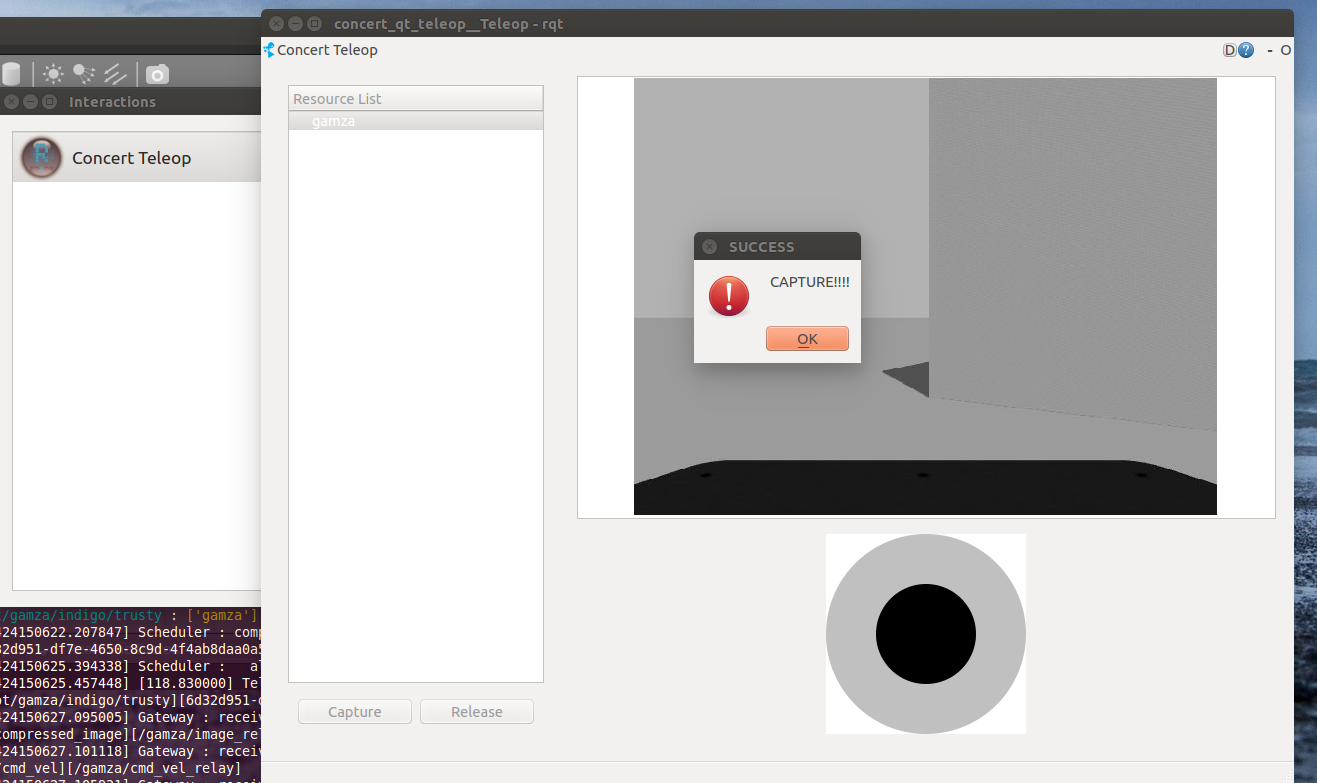Open the blue question mark help icon
Viewport: 1317px width, 783px height.
coord(1246,50)
